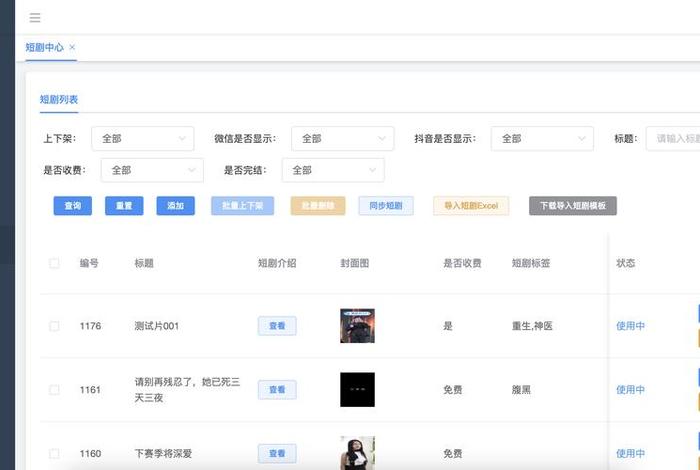Open the 是否收费 filter dropdown

(152, 170)
